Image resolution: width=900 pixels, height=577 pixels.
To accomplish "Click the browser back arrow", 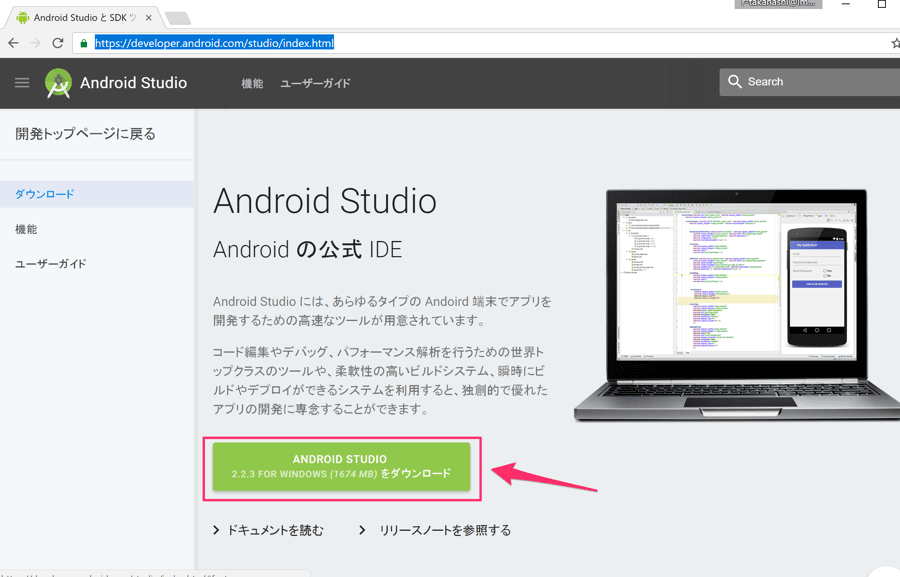I will point(13,43).
